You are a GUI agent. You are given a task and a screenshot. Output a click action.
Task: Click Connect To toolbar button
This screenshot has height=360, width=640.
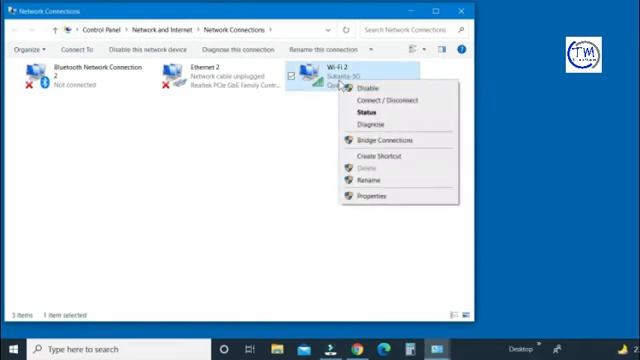click(77, 49)
